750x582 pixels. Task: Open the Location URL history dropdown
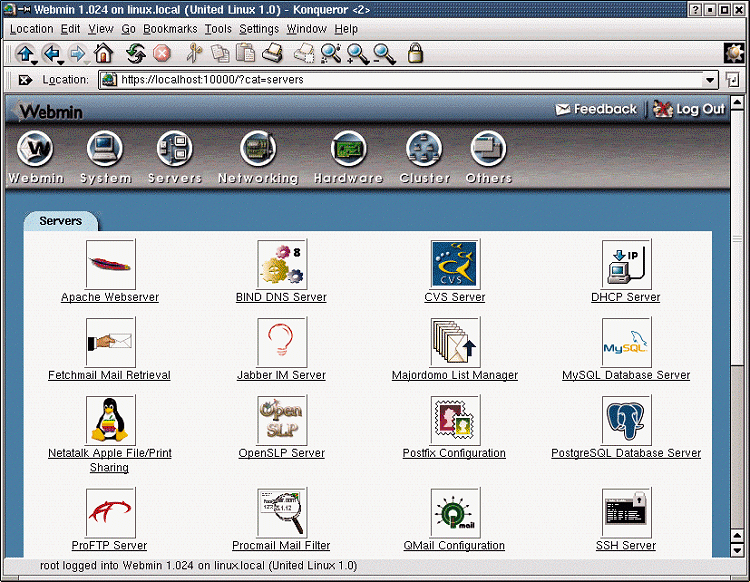coord(710,80)
